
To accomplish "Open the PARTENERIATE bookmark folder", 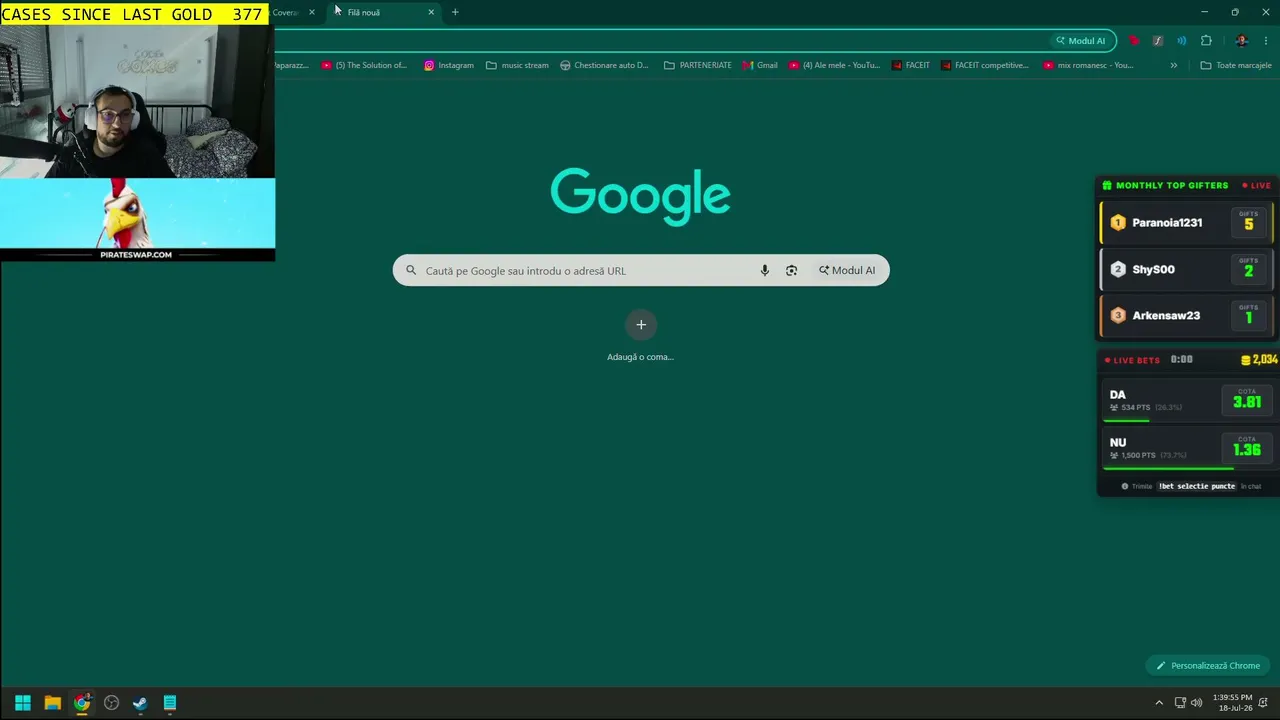I will tap(698, 65).
